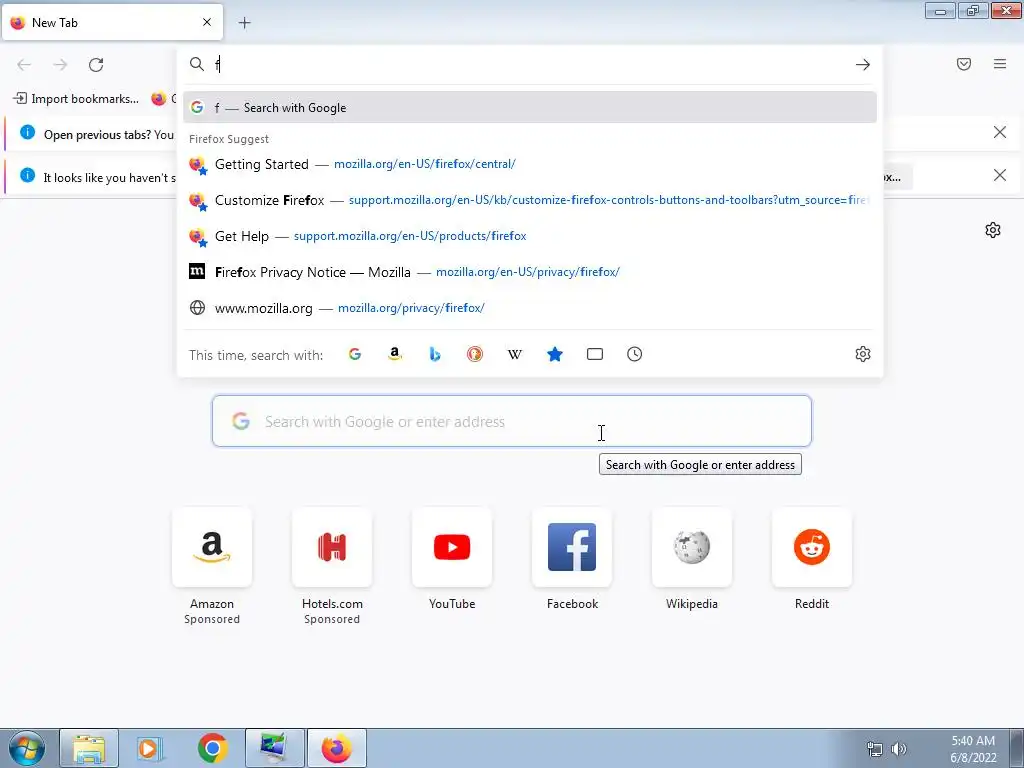The width and height of the screenshot is (1024, 768).
Task: Open network icon in system tray
Action: [874, 749]
